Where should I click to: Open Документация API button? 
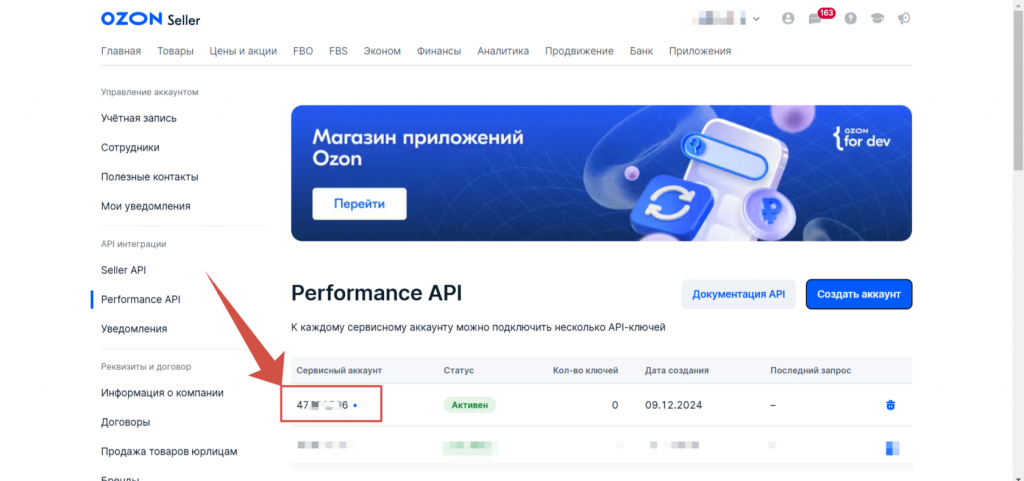pyautogui.click(x=739, y=294)
